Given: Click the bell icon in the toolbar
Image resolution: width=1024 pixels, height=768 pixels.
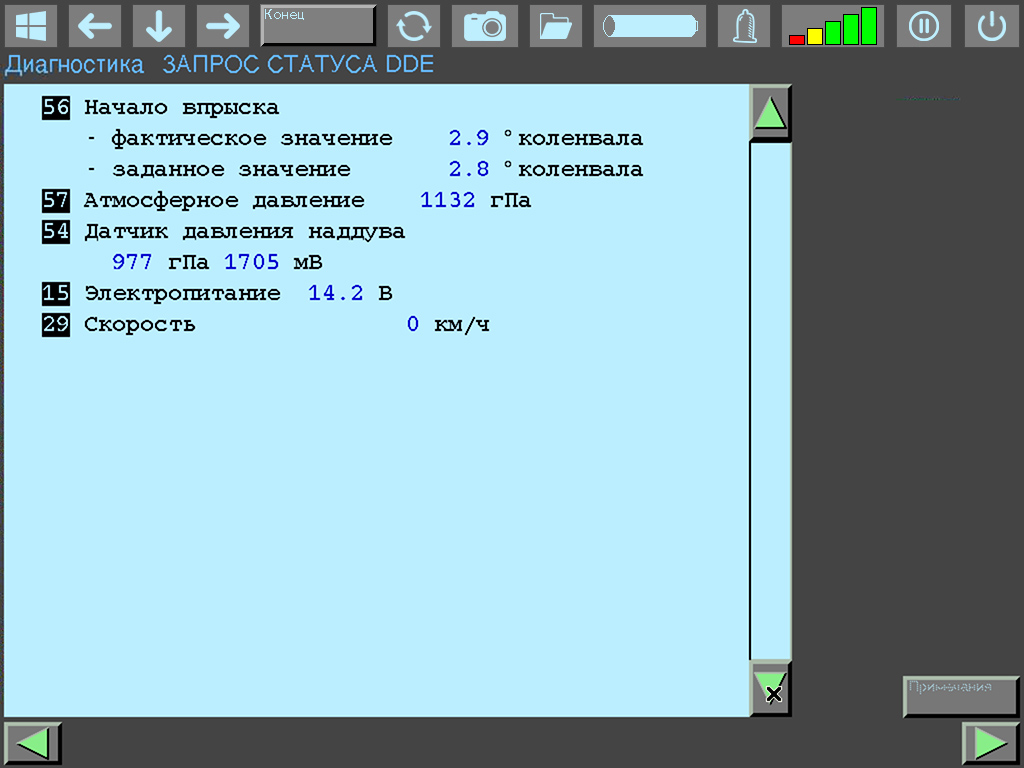Looking at the screenshot, I should (744, 26).
